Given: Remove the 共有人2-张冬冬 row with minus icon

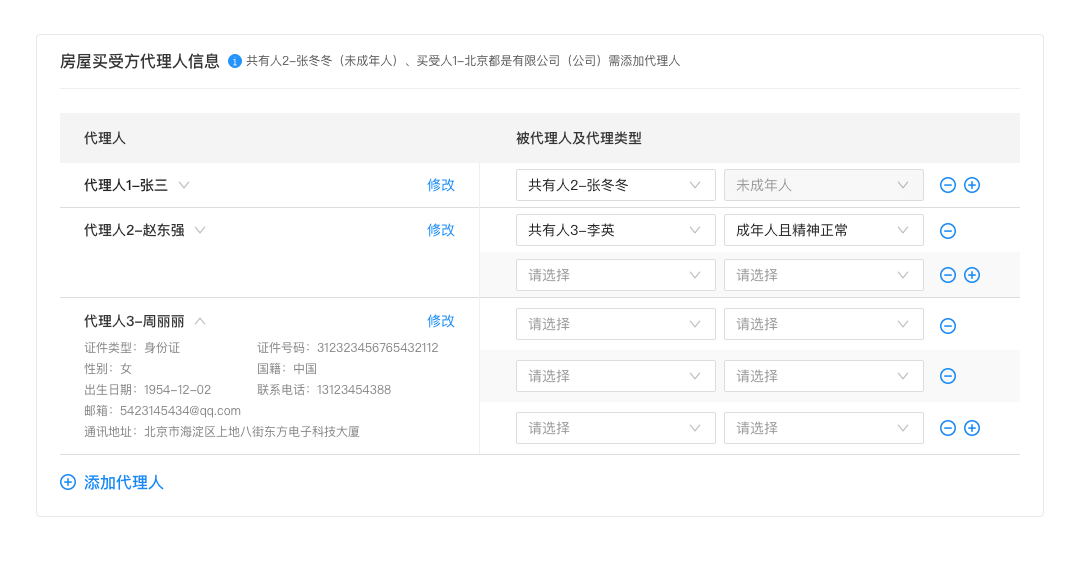Looking at the screenshot, I should tap(948, 185).
